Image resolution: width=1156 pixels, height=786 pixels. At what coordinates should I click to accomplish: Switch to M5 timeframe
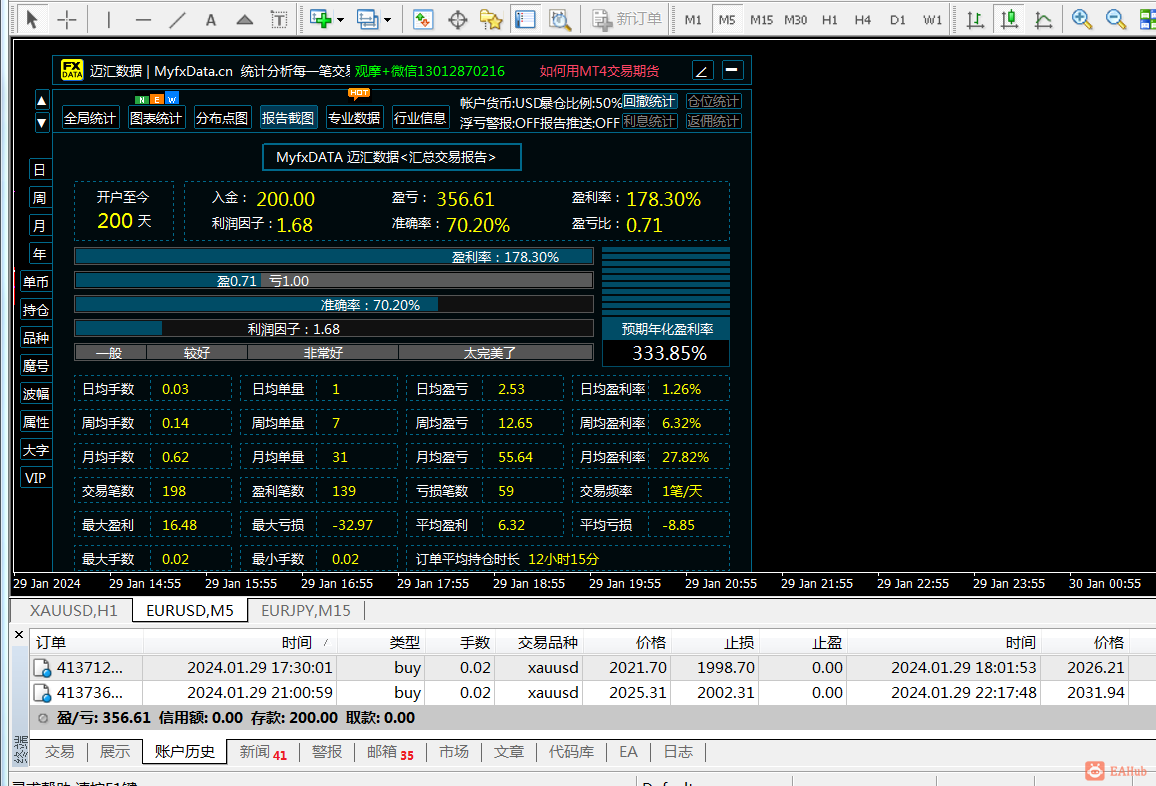[727, 20]
